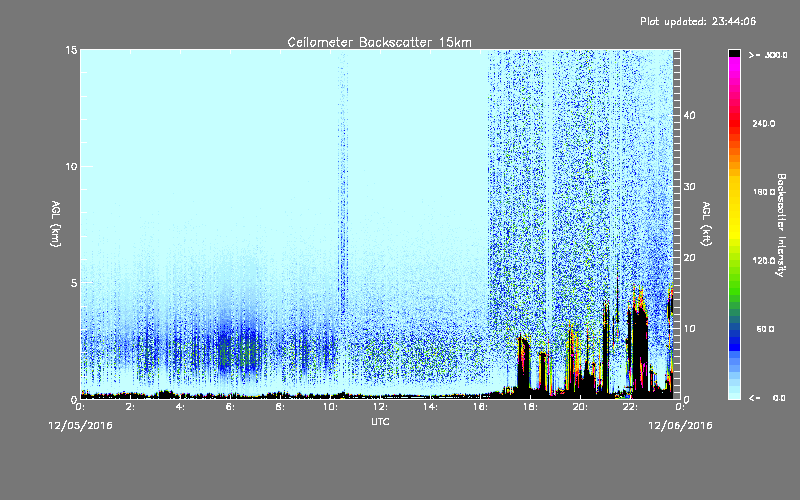Click the start date '12/05/2016'
800x500 pixels.
click(x=80, y=426)
